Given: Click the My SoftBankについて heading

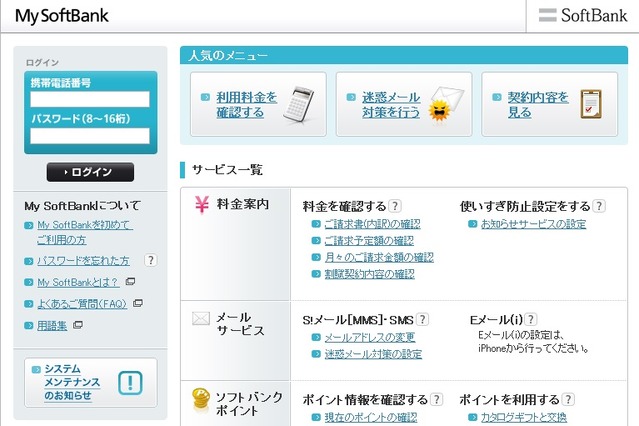Looking at the screenshot, I should click(83, 206).
